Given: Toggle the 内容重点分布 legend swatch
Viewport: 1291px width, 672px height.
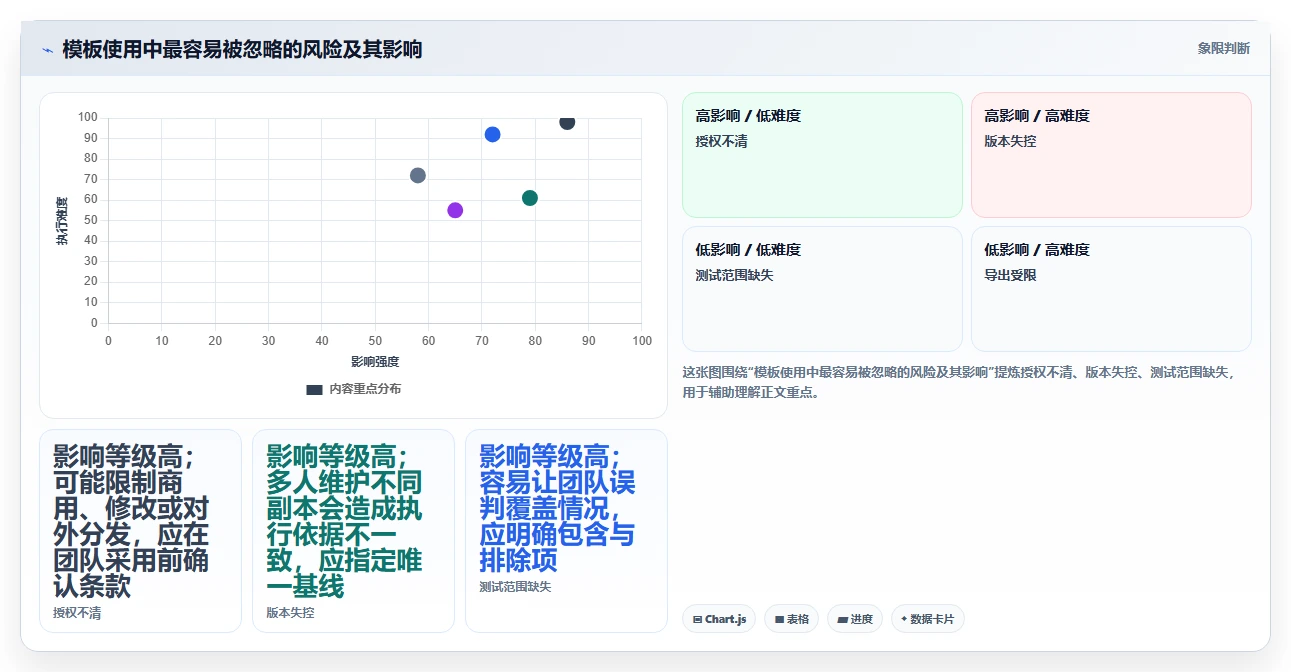Looking at the screenshot, I should click(x=314, y=389).
